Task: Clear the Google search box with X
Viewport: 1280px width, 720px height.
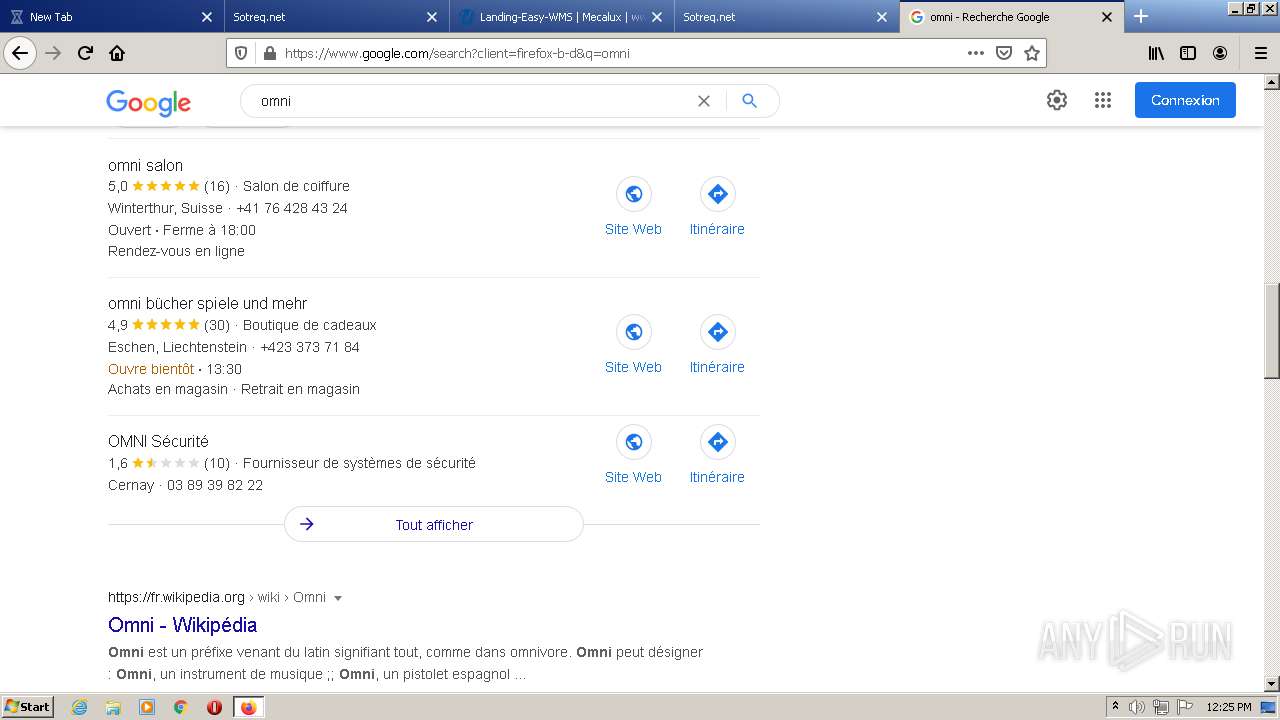Action: point(704,101)
